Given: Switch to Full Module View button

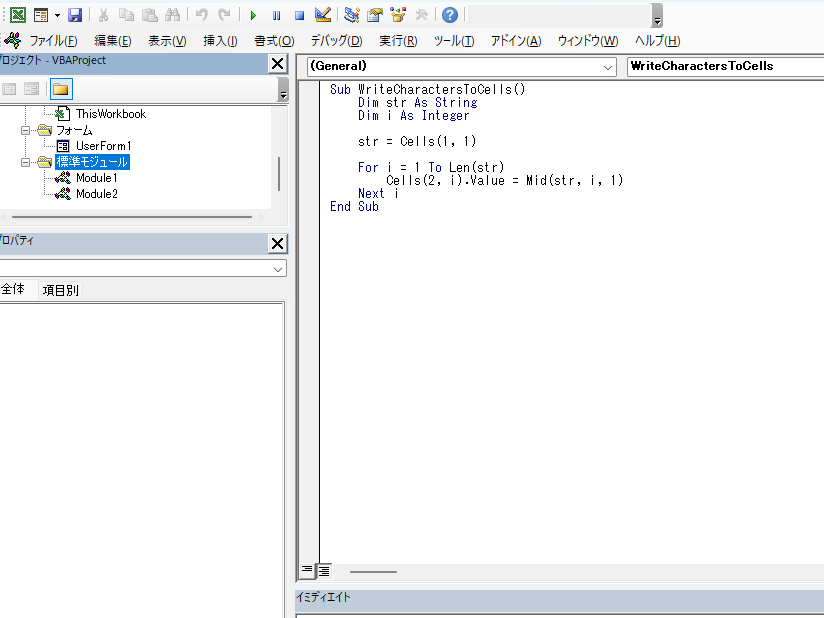Looking at the screenshot, I should [x=324, y=571].
